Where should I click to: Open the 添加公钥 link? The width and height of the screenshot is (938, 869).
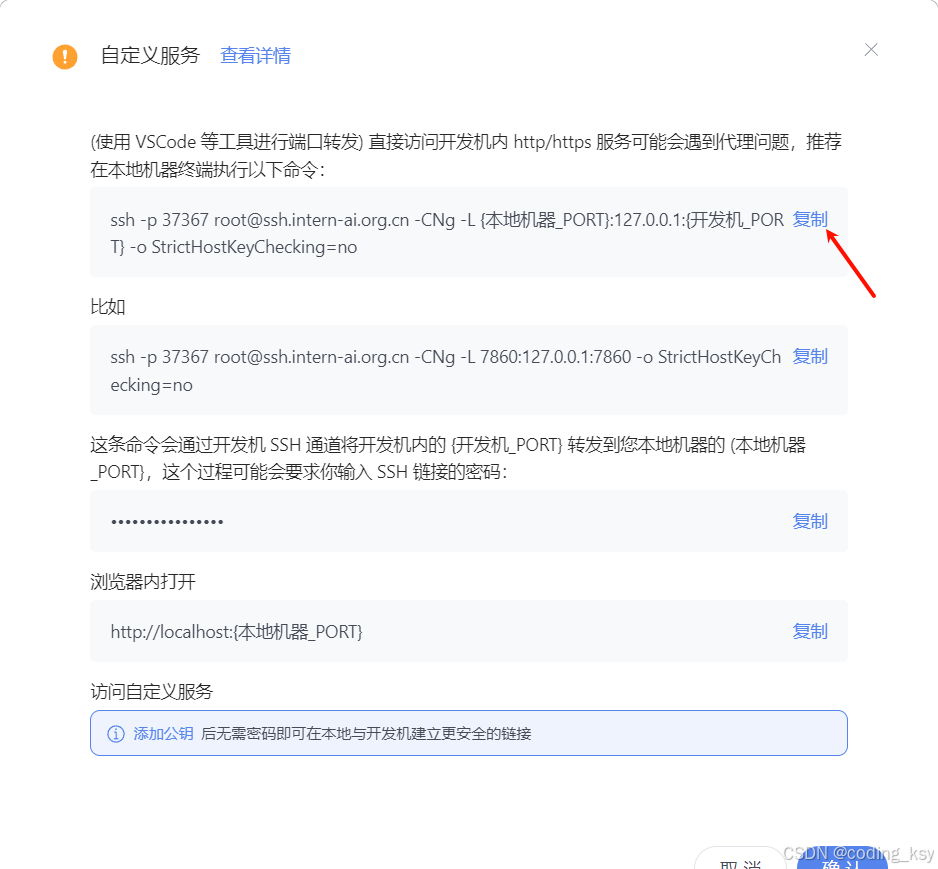[163, 734]
